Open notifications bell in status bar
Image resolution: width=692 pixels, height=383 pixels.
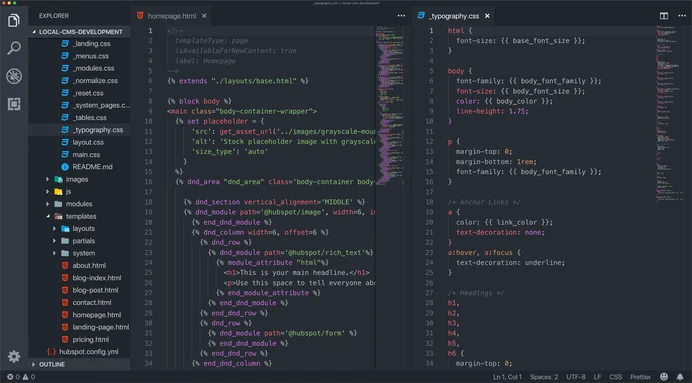[680, 376]
